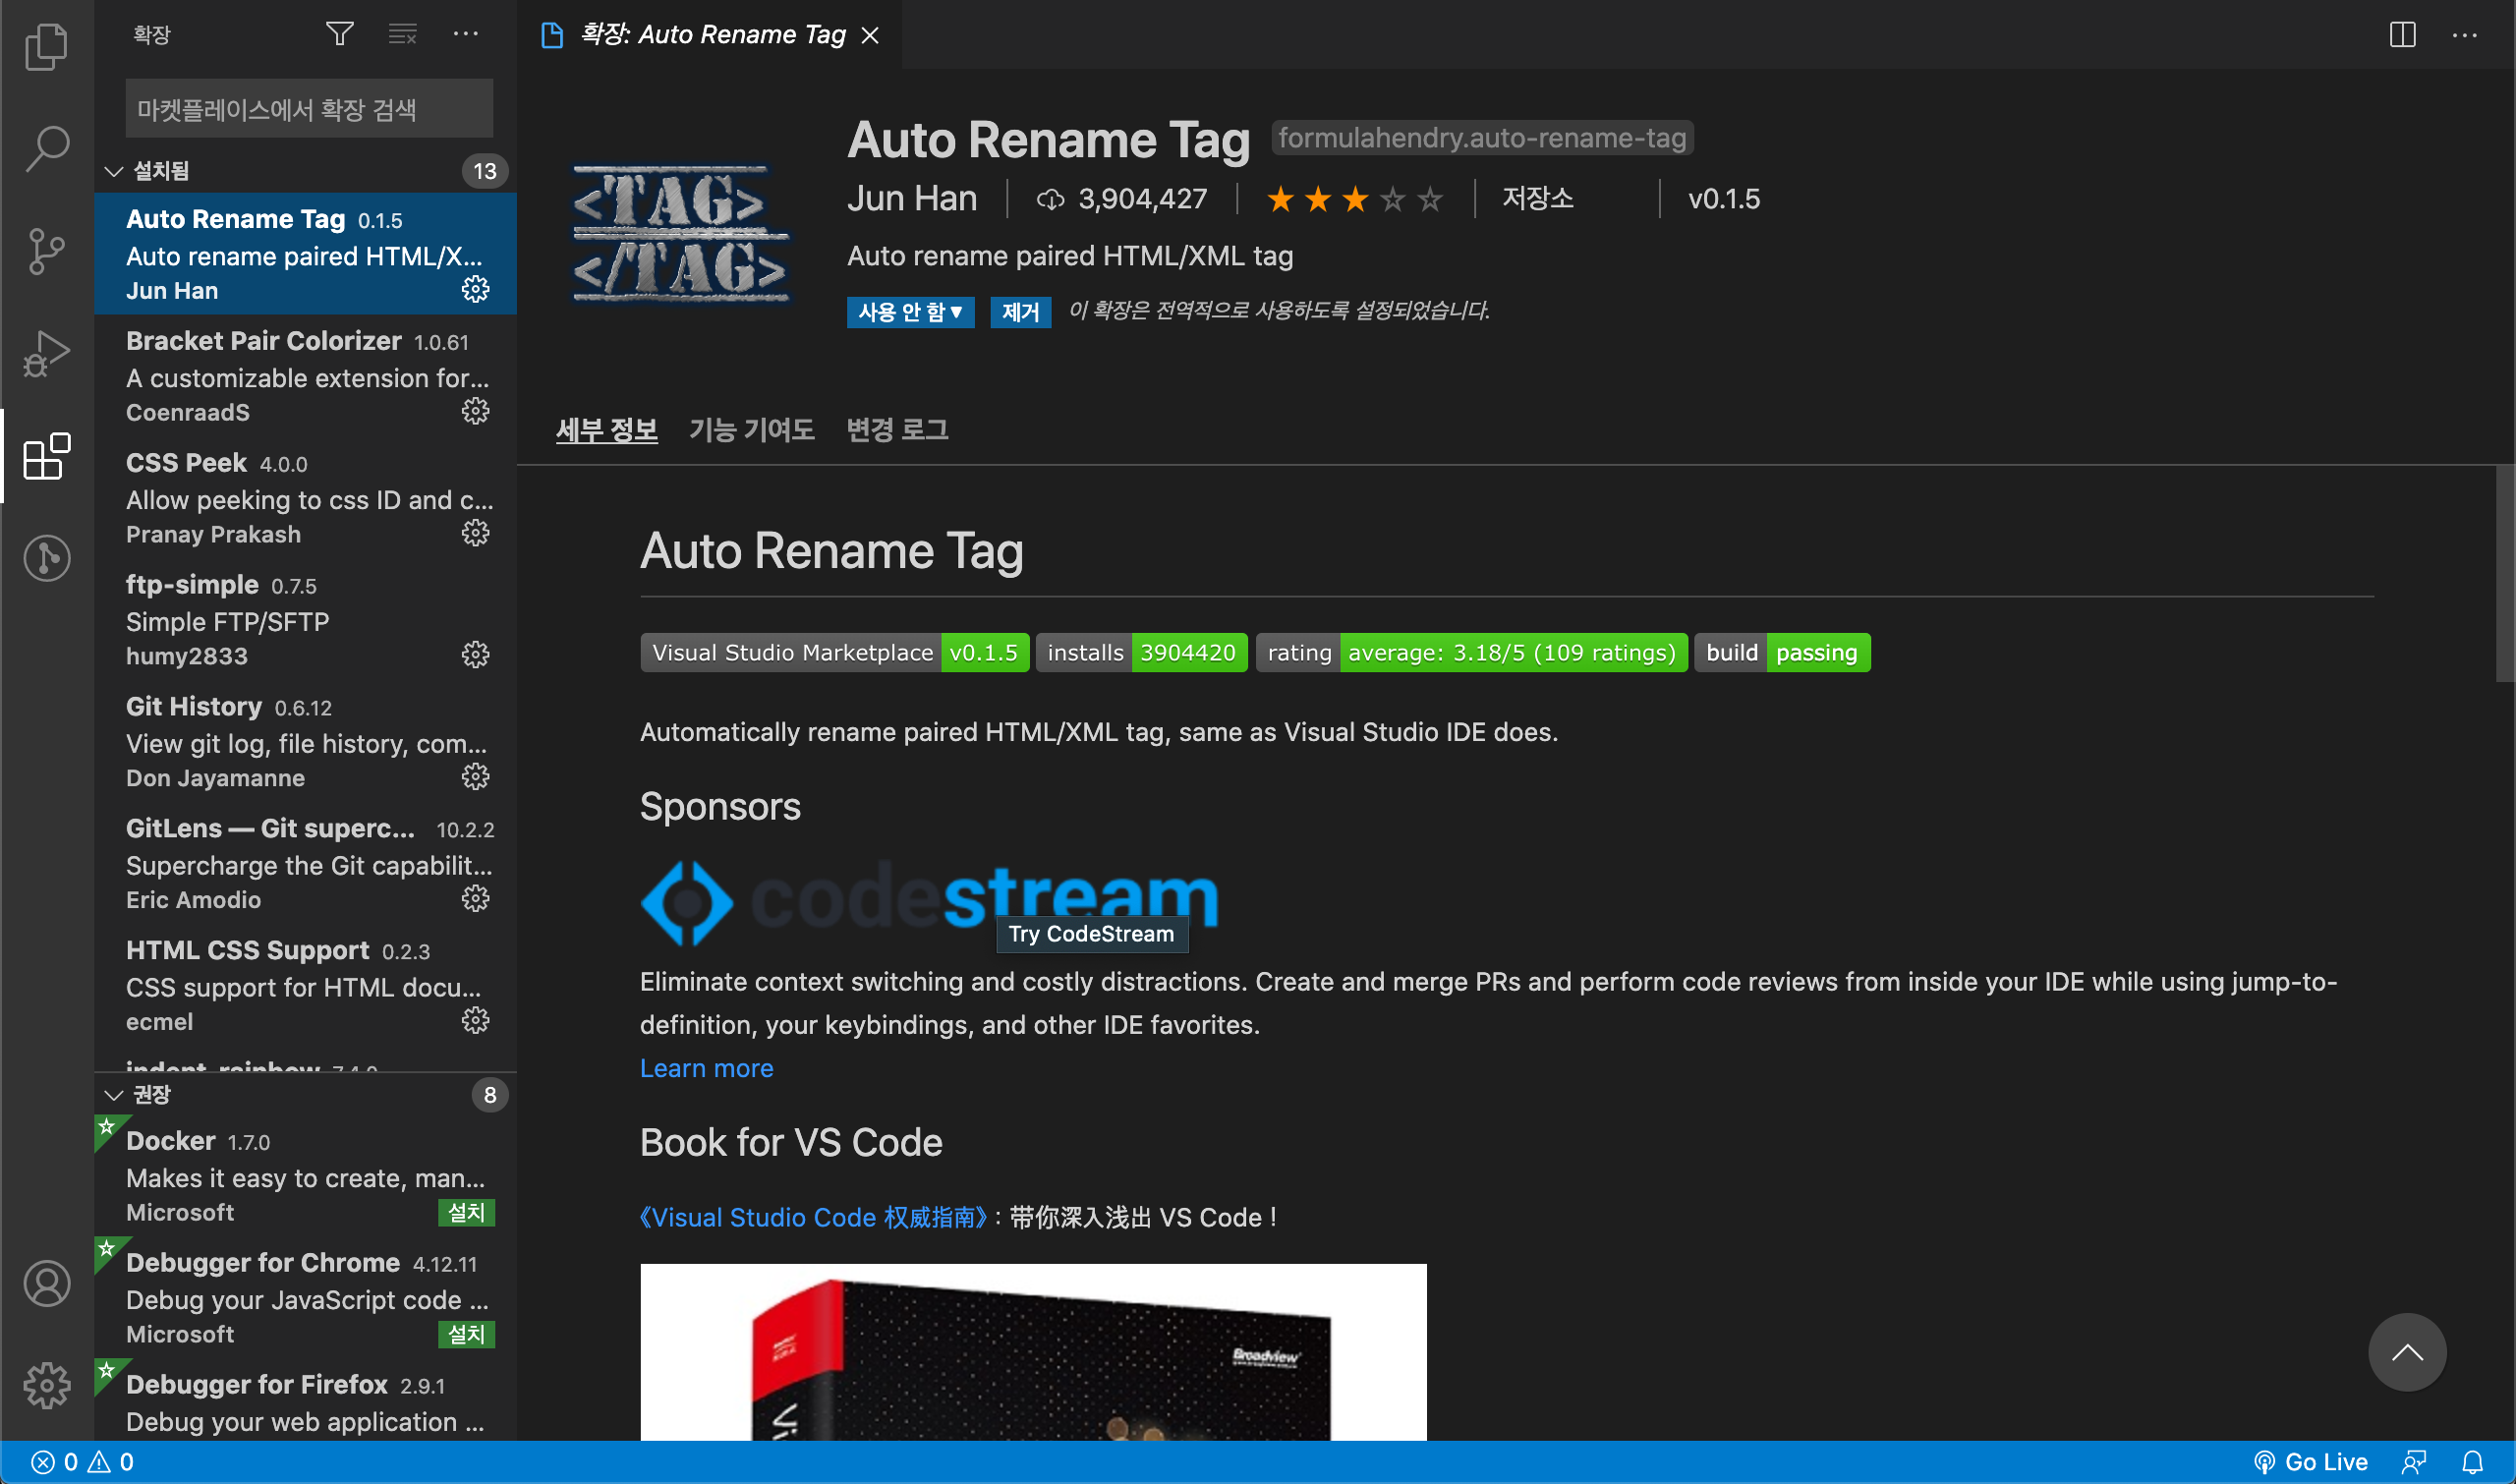The width and height of the screenshot is (2516, 1484).
Task: Click the filter extensions funnel icon
Action: click(x=339, y=34)
